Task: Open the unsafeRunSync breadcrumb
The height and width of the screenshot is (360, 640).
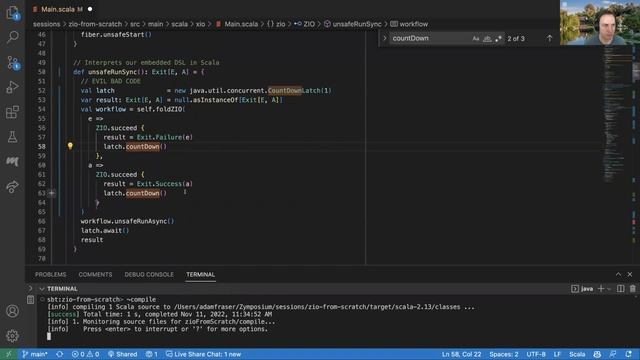Action: (353, 24)
